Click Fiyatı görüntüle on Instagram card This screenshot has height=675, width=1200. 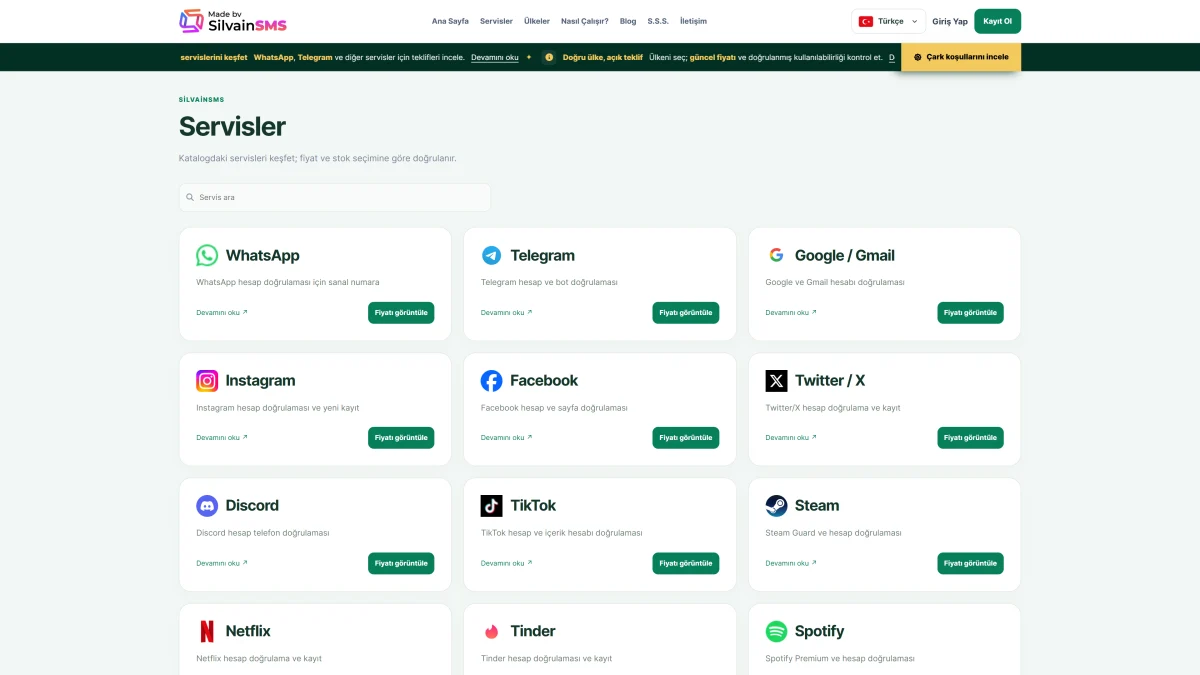click(401, 437)
